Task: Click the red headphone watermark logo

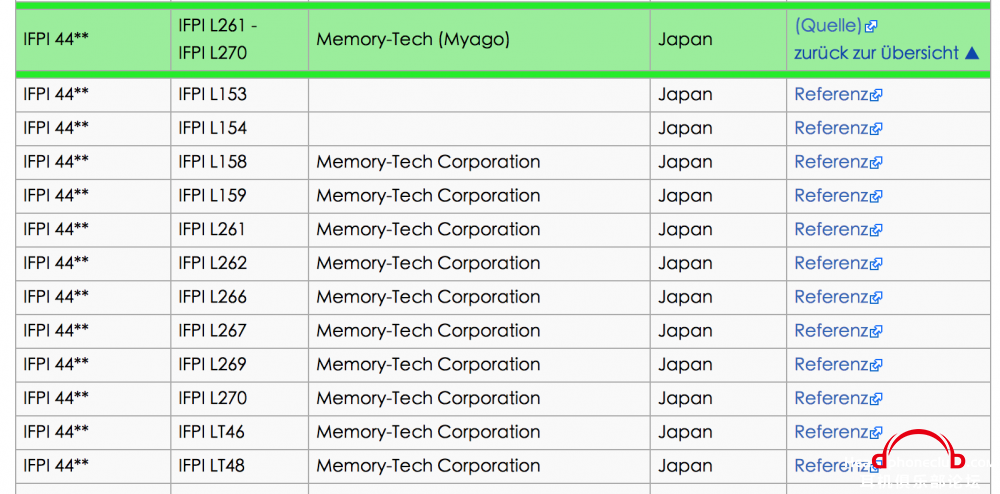Action: click(x=918, y=451)
